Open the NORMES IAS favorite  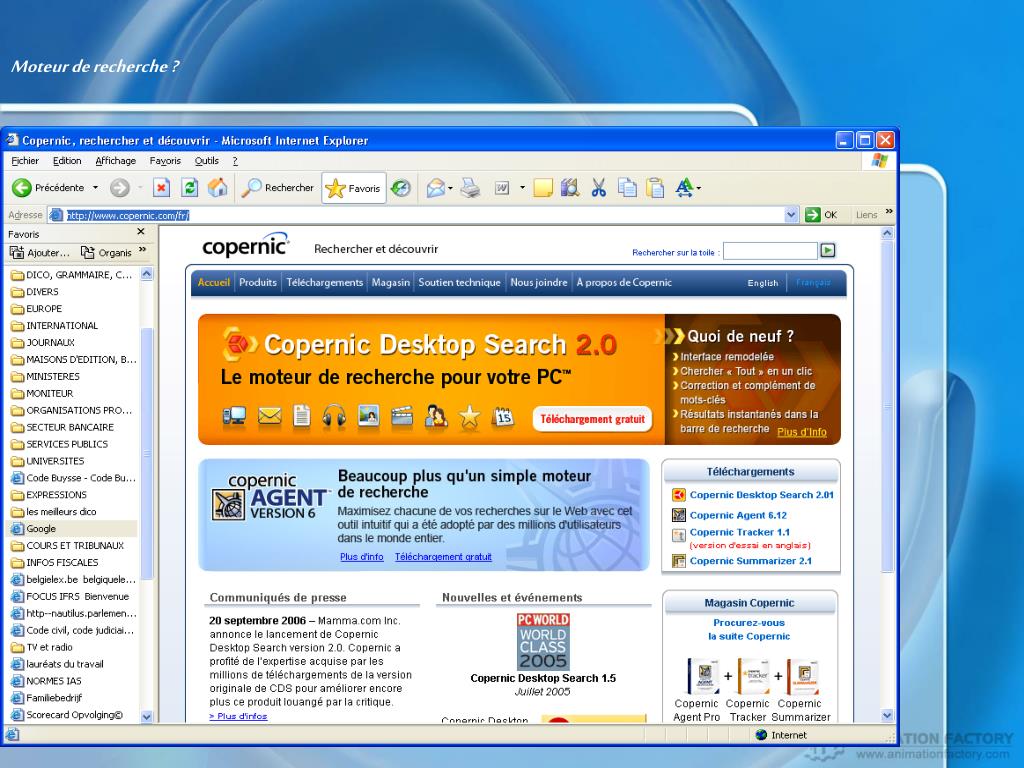click(46, 681)
